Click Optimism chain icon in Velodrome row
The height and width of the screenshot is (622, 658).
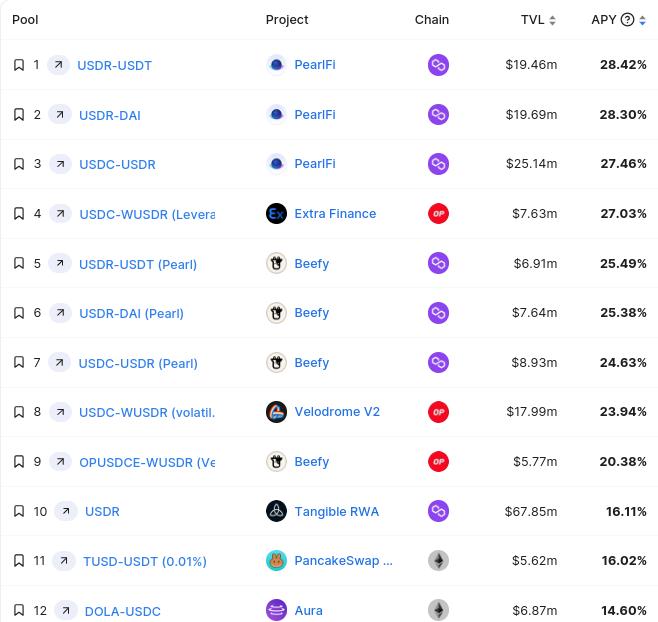[438, 412]
